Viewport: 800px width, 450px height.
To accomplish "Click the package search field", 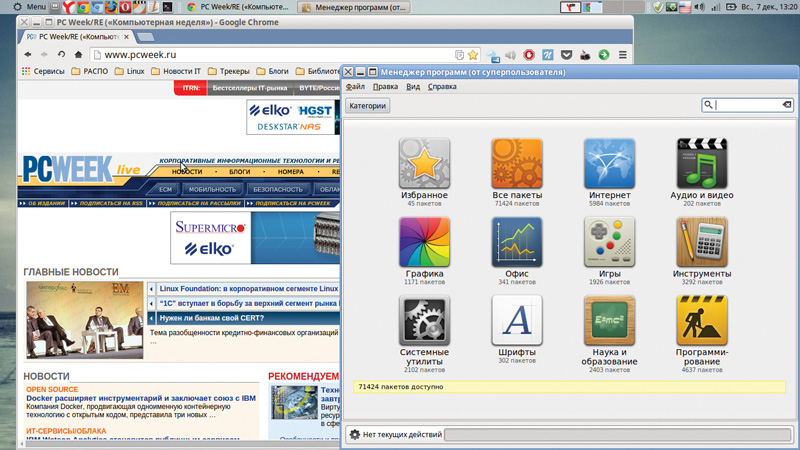I will coord(748,105).
